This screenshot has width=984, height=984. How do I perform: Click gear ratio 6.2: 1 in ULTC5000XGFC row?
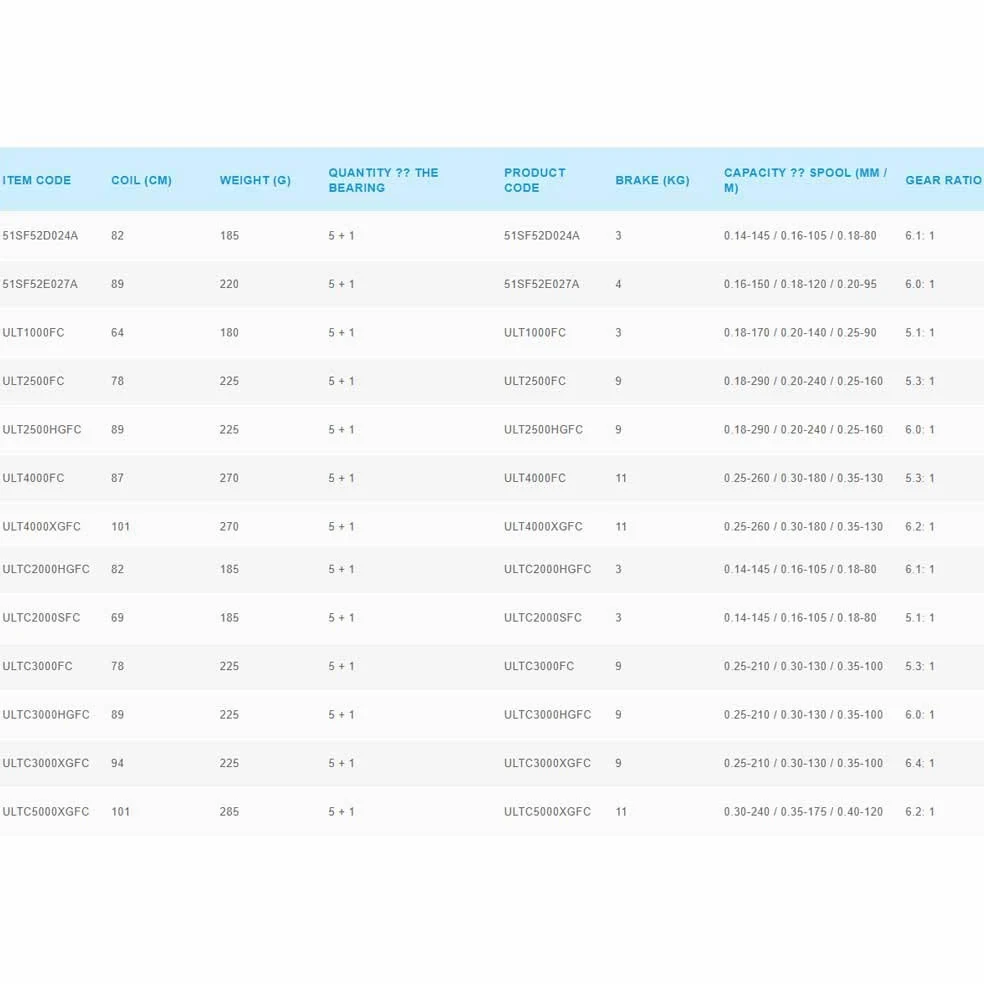(x=919, y=811)
